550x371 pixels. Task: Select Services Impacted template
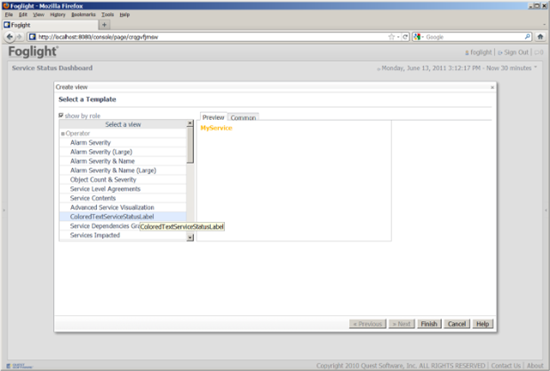point(123,235)
